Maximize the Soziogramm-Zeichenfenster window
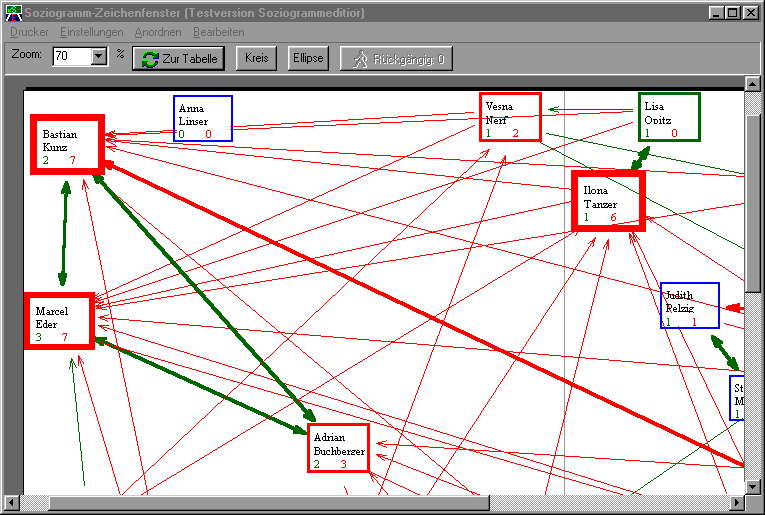This screenshot has height=515, width=765. 733,13
